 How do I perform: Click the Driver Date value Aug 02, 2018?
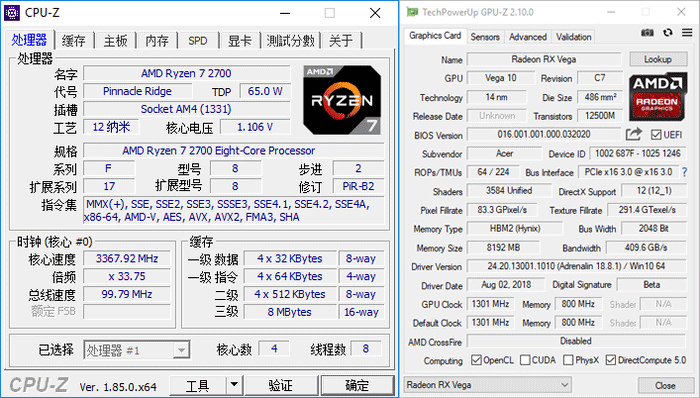(x=506, y=285)
